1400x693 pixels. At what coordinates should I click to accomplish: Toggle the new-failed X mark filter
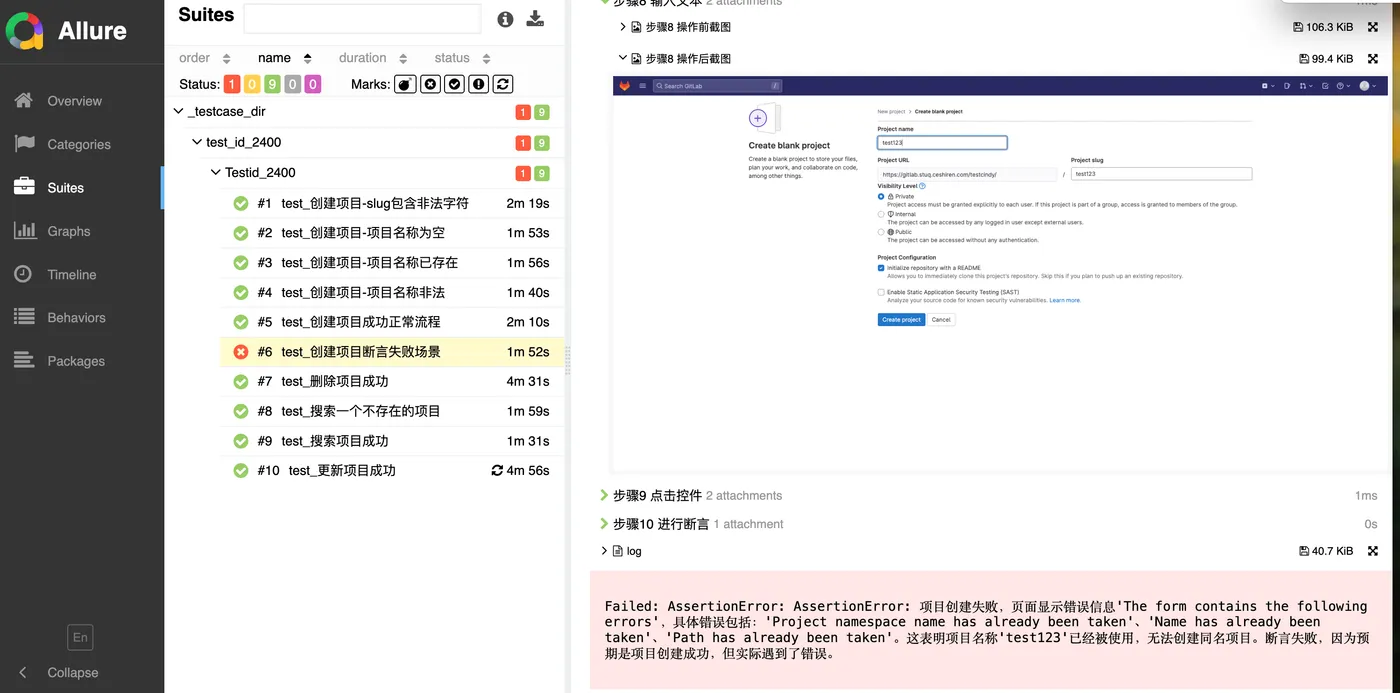(x=430, y=84)
